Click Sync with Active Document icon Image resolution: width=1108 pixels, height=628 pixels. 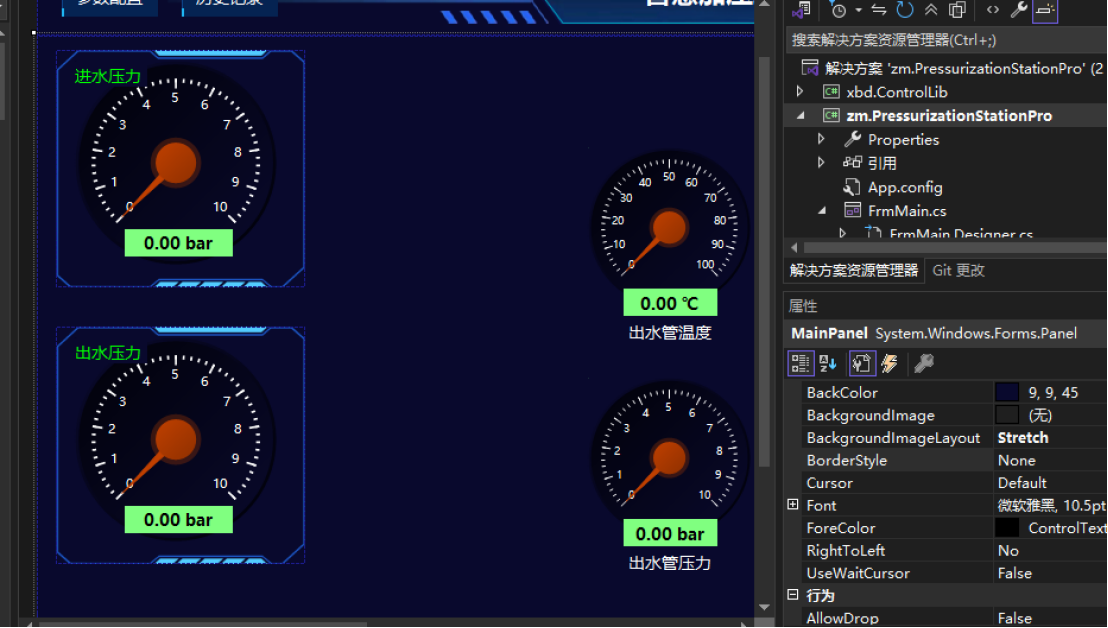point(879,10)
